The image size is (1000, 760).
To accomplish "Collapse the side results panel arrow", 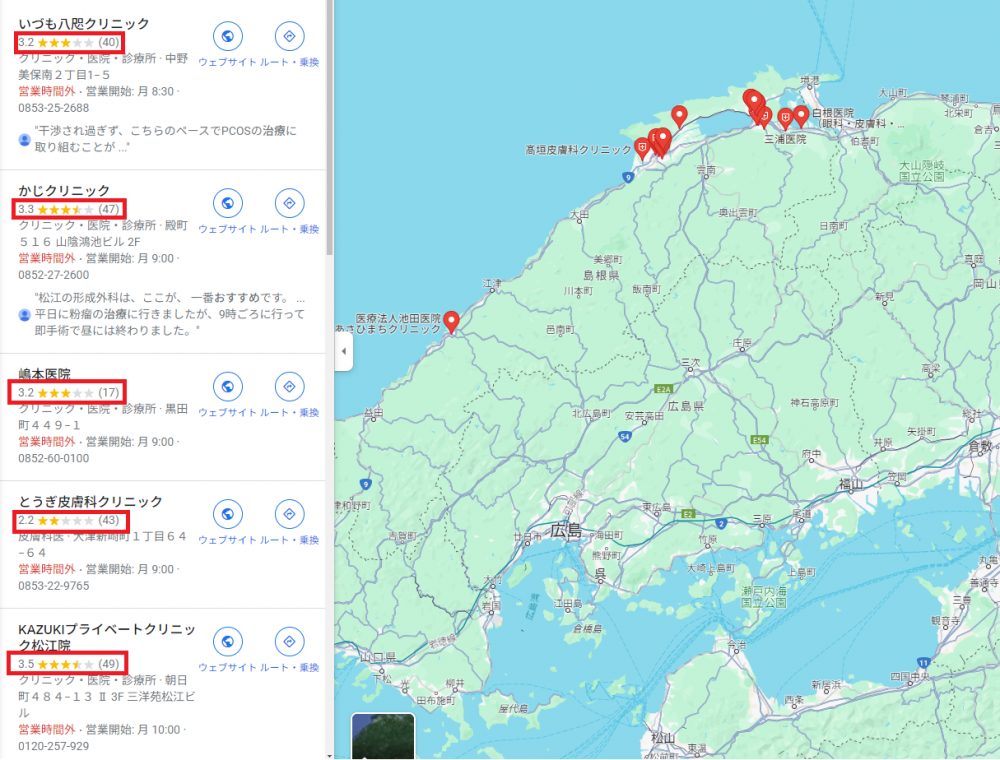I will (x=344, y=351).
